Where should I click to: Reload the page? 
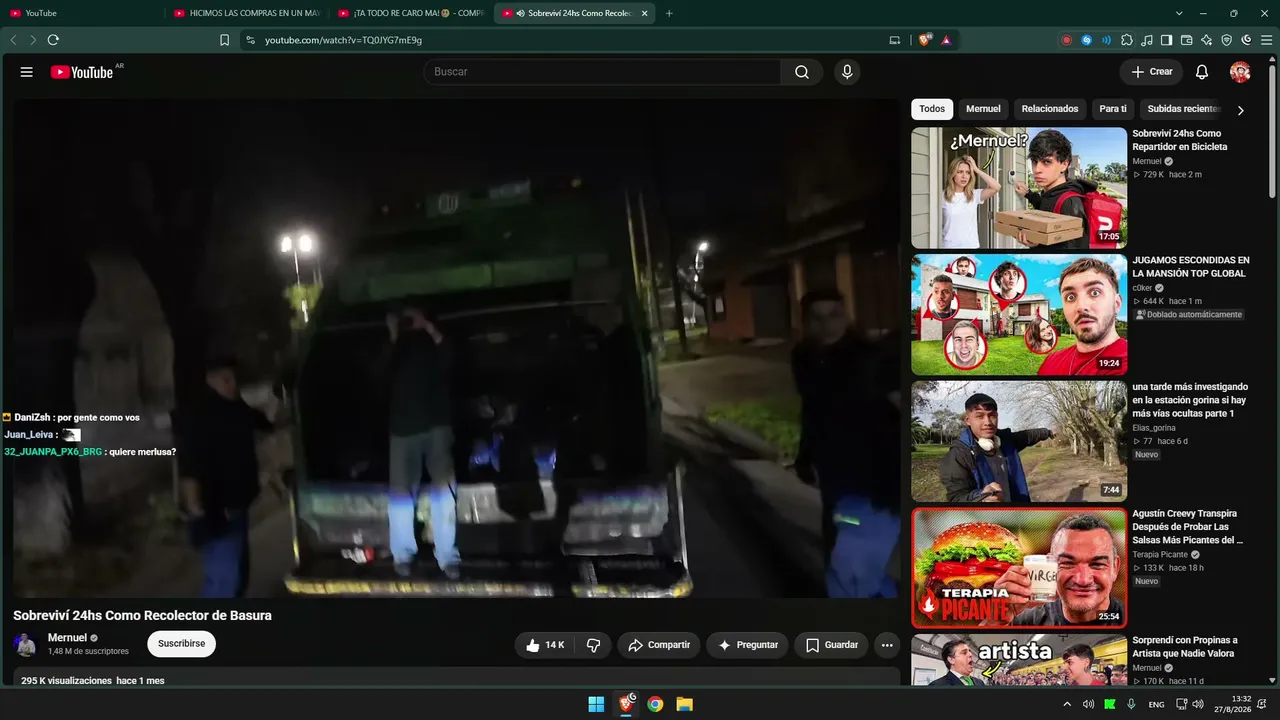click(x=53, y=40)
